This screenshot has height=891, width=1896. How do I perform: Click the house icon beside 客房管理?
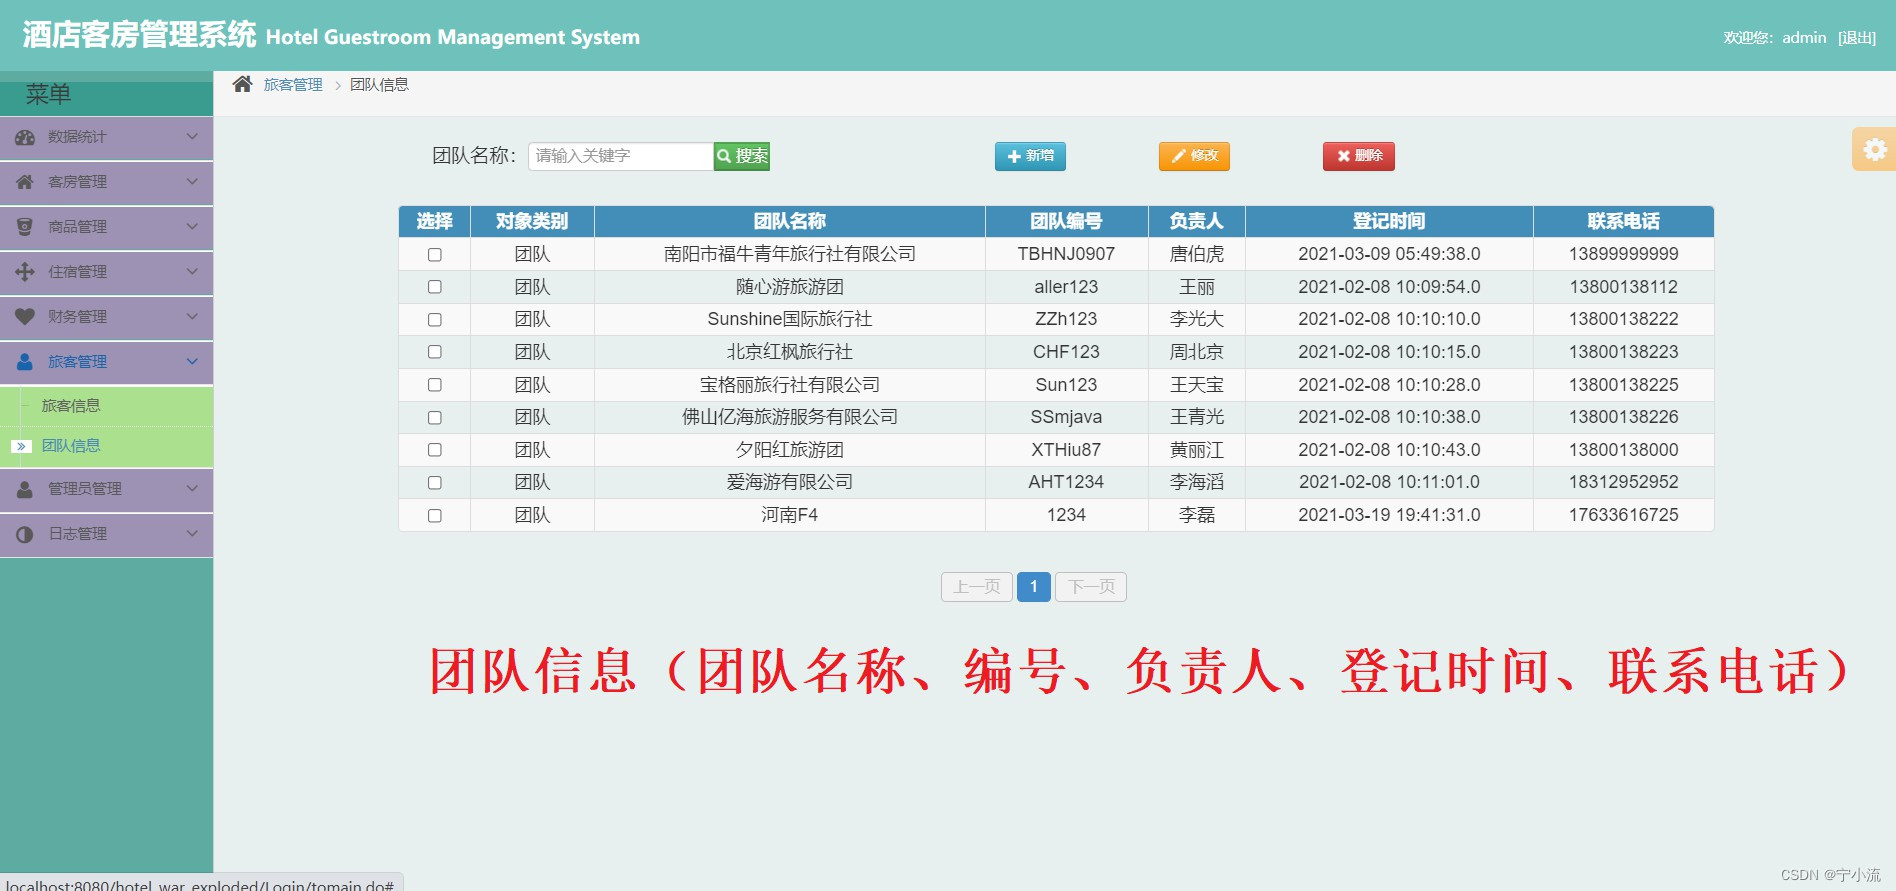25,182
